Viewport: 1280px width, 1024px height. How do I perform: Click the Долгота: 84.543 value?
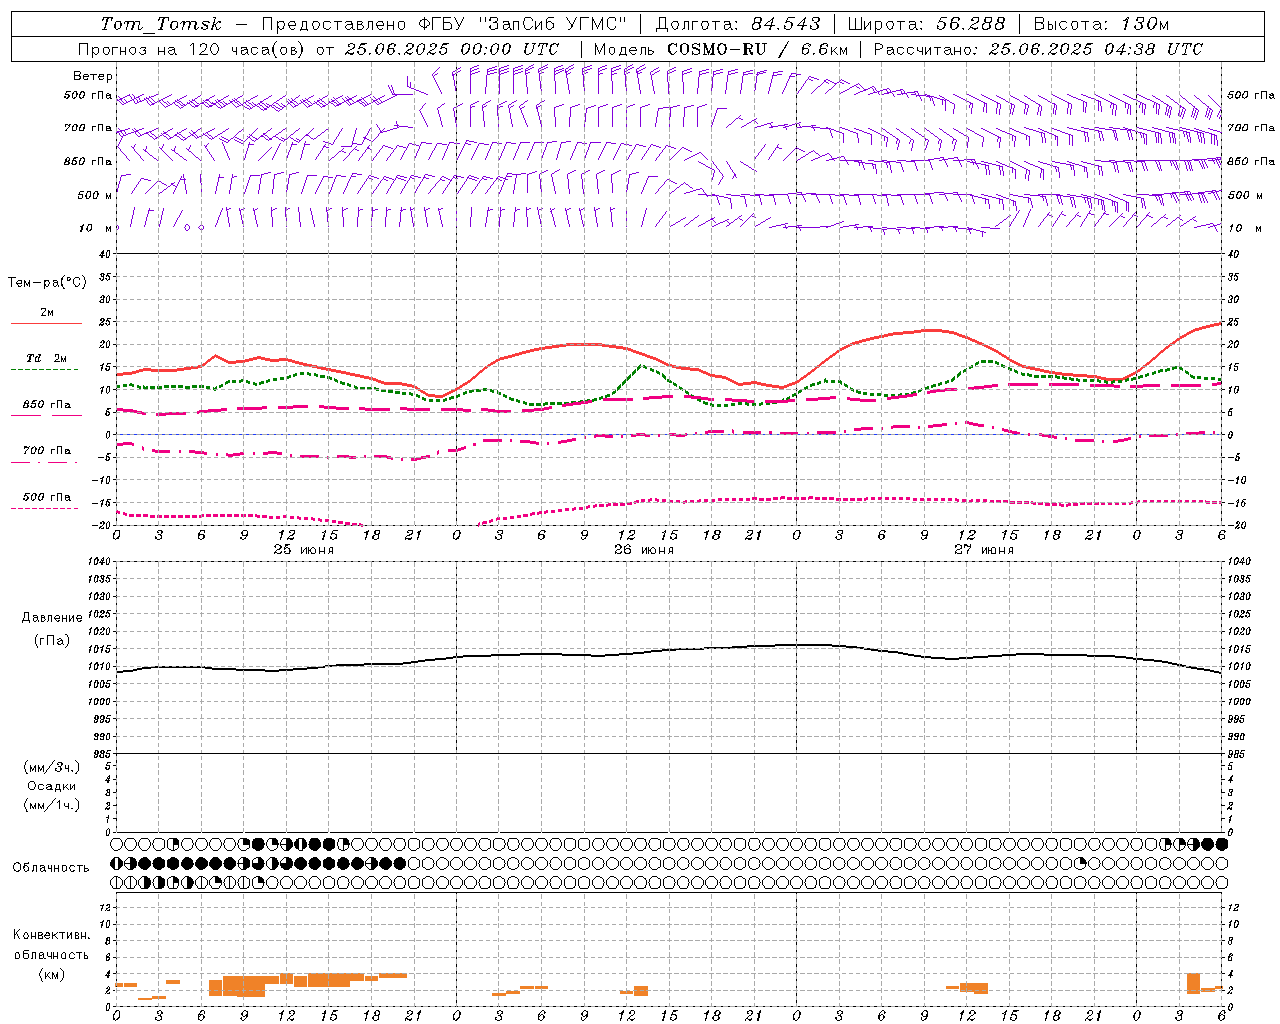tap(738, 24)
